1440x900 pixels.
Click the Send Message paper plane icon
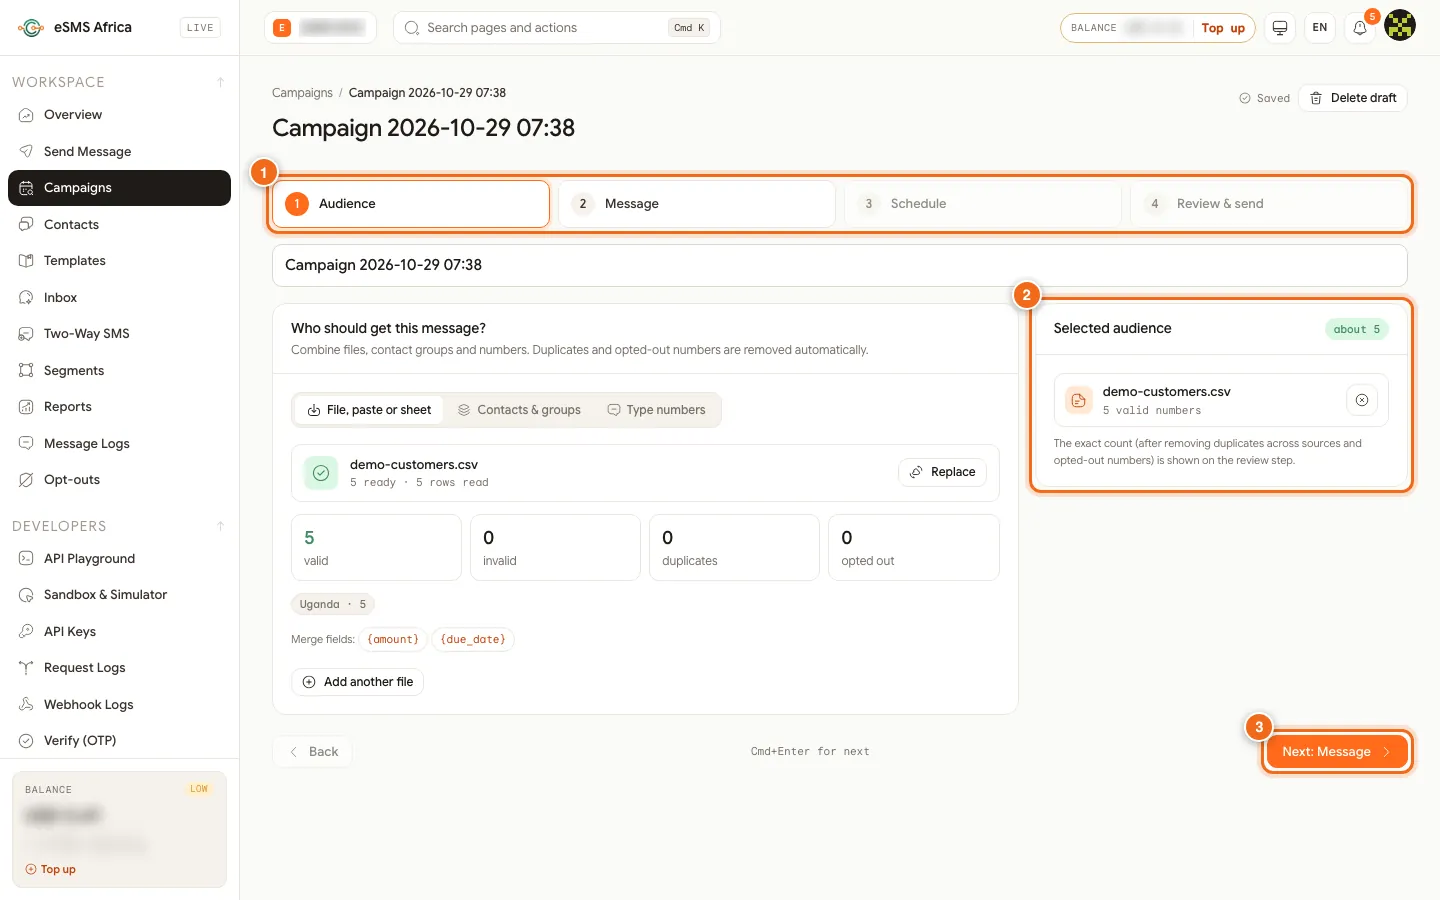click(26, 151)
